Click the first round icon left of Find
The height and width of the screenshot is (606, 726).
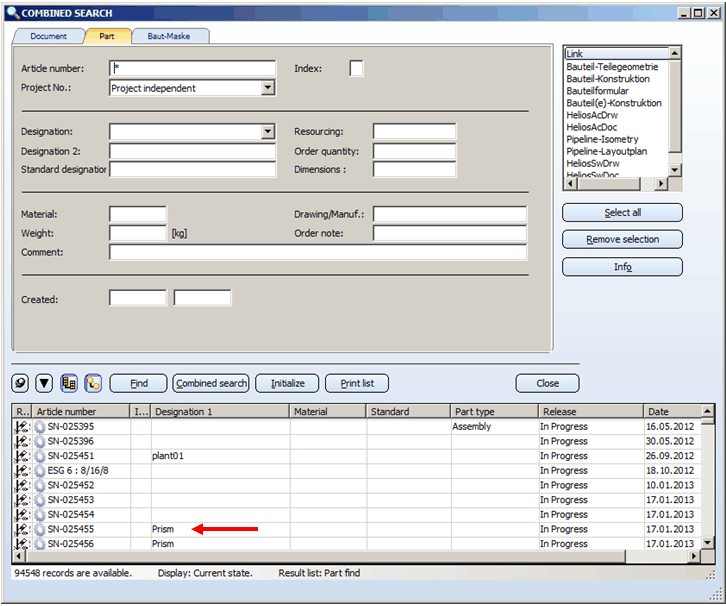click(x=21, y=383)
